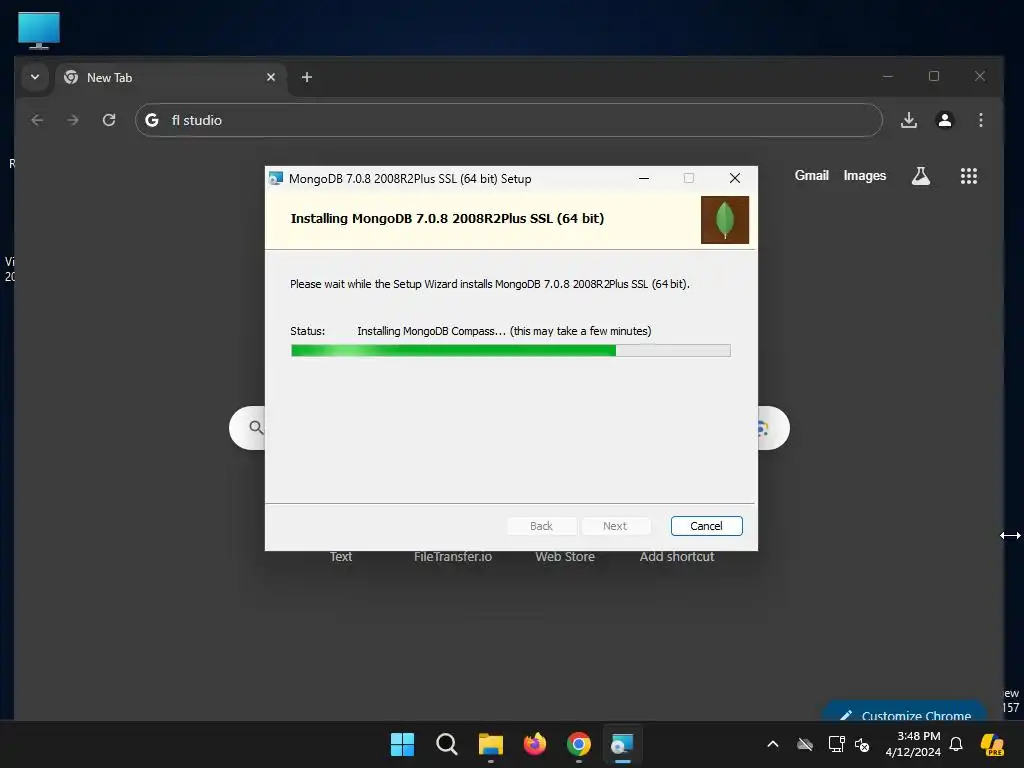Open Gmail link on New Tab page
1024x768 pixels.
pos(812,176)
